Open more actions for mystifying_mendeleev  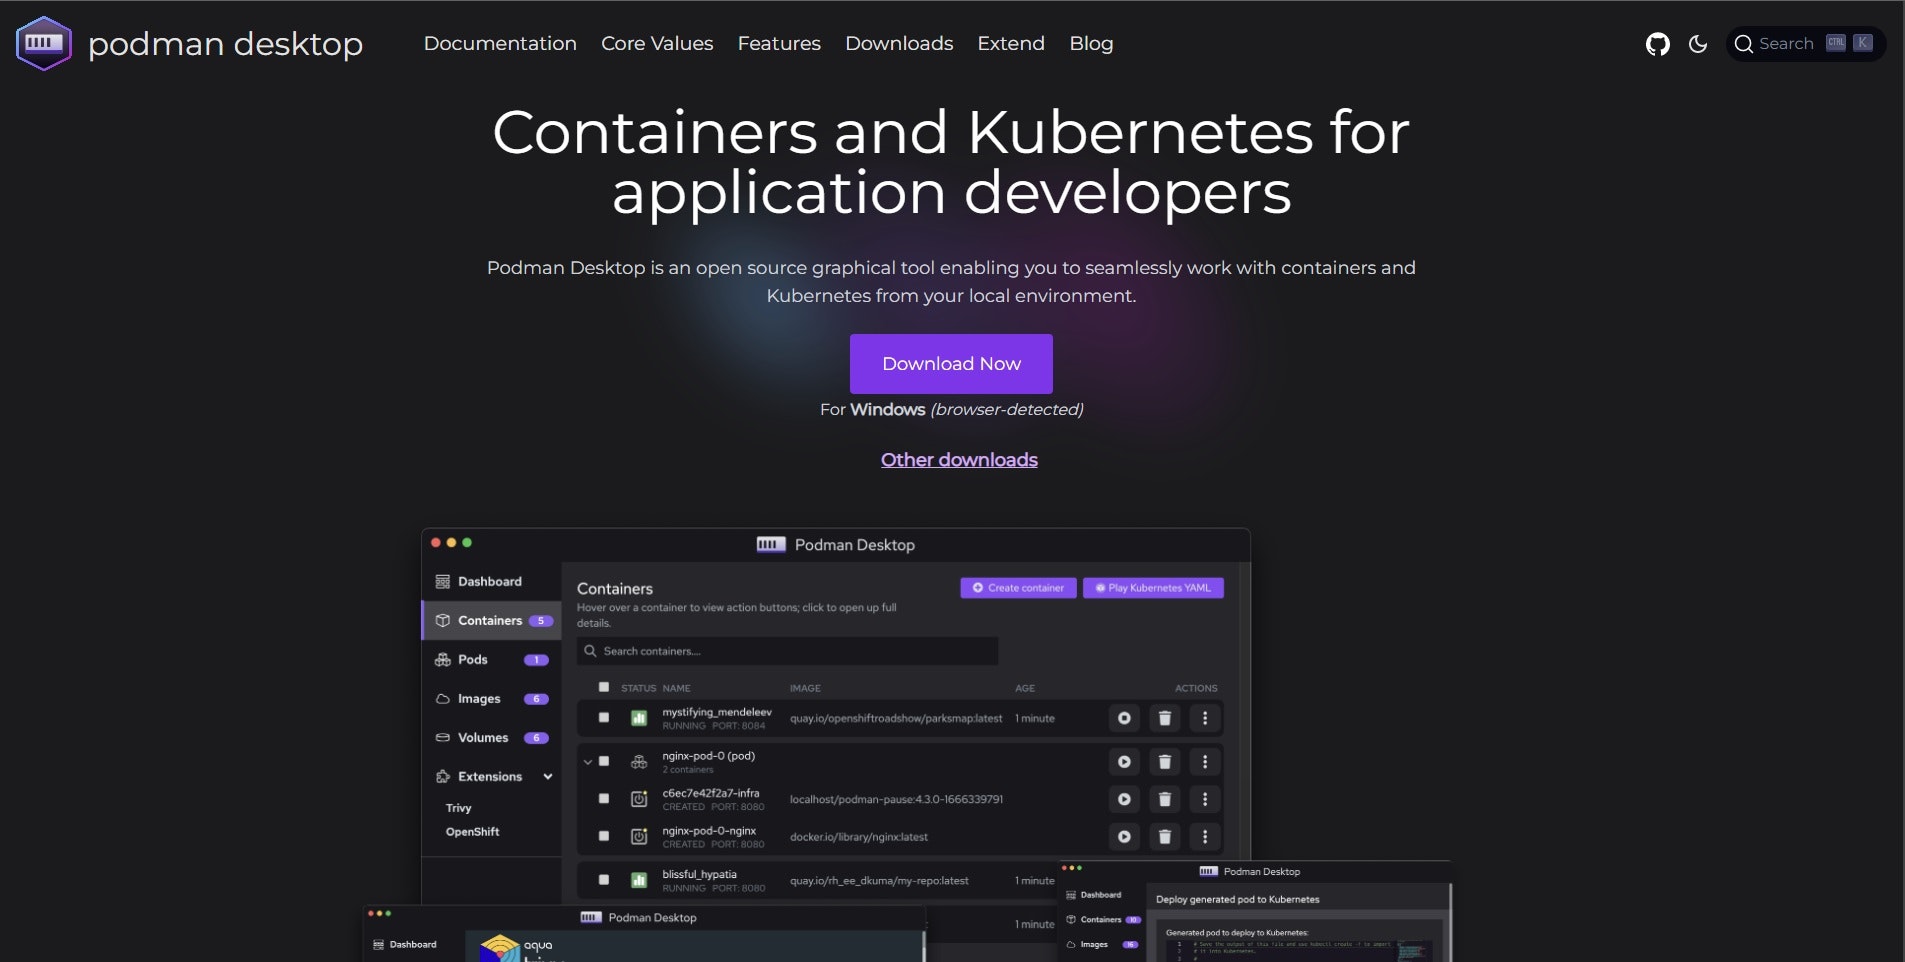(1205, 718)
